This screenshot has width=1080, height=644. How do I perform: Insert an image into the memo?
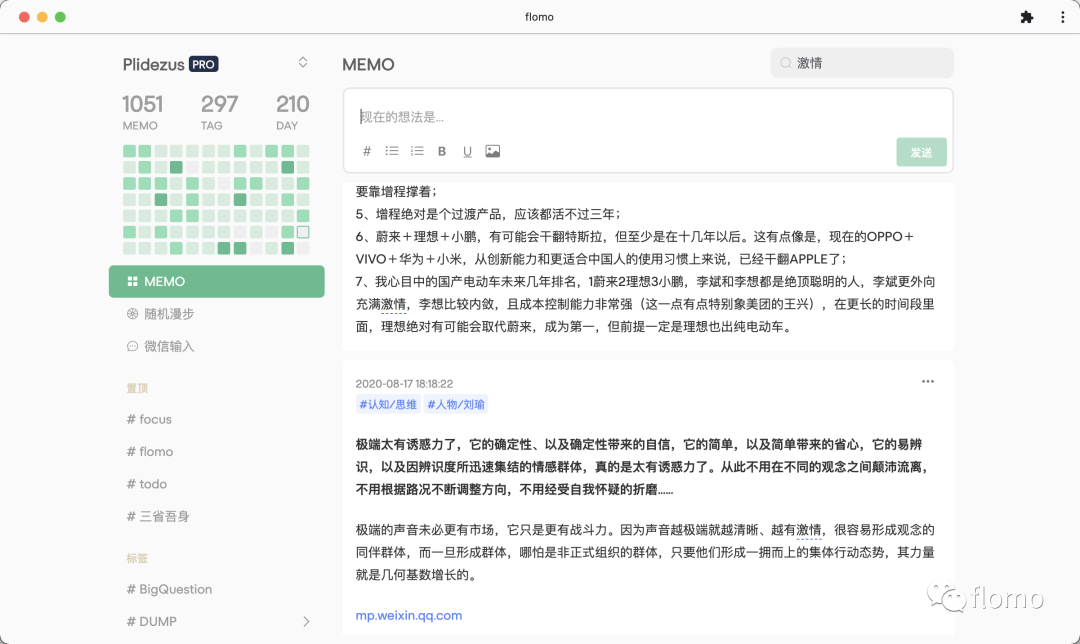492,151
